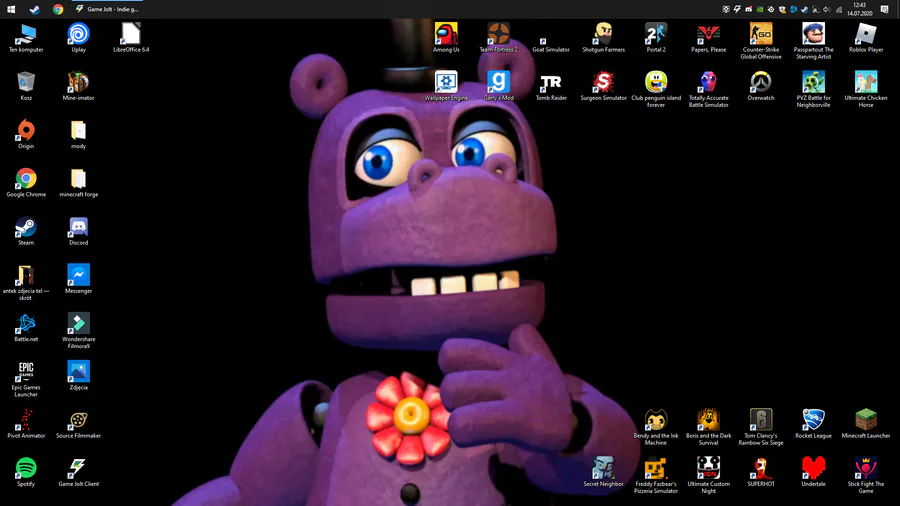Select the Source Filmmaker icon
This screenshot has width=900, height=506.
tap(79, 423)
